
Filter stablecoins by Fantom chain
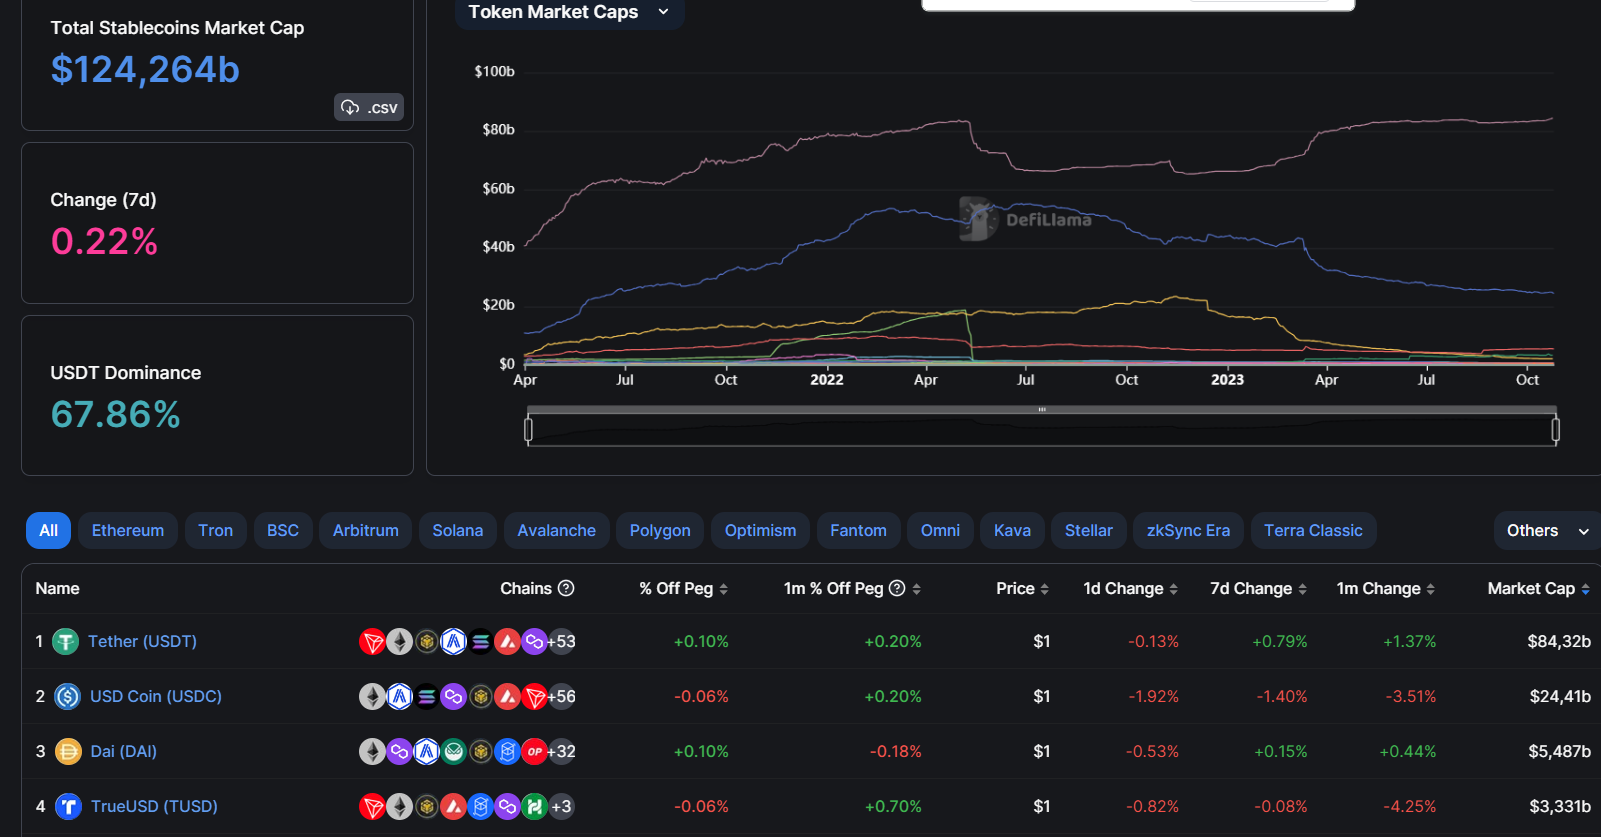click(x=858, y=531)
